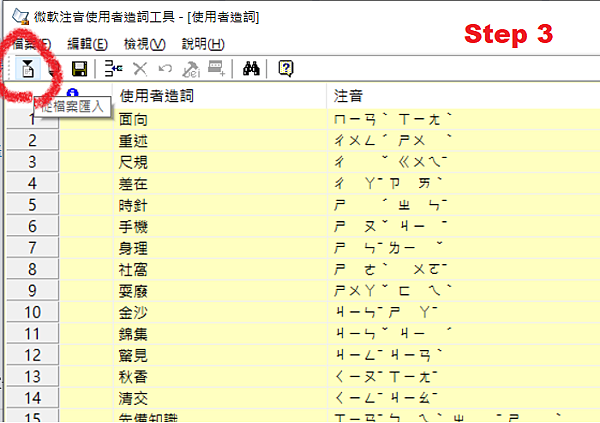
Task: Select row header number 11
Action: pos(33,333)
